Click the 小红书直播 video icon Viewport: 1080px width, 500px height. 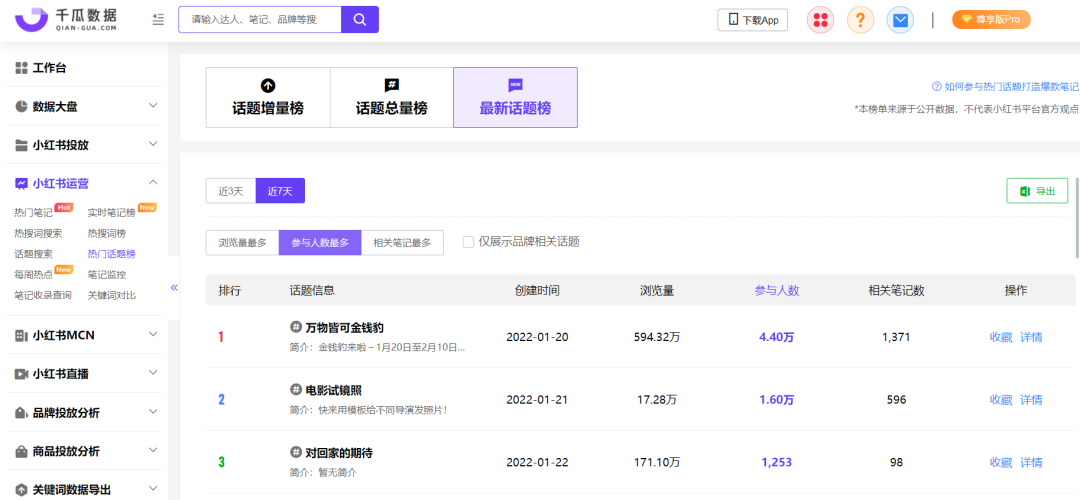[x=21, y=374]
